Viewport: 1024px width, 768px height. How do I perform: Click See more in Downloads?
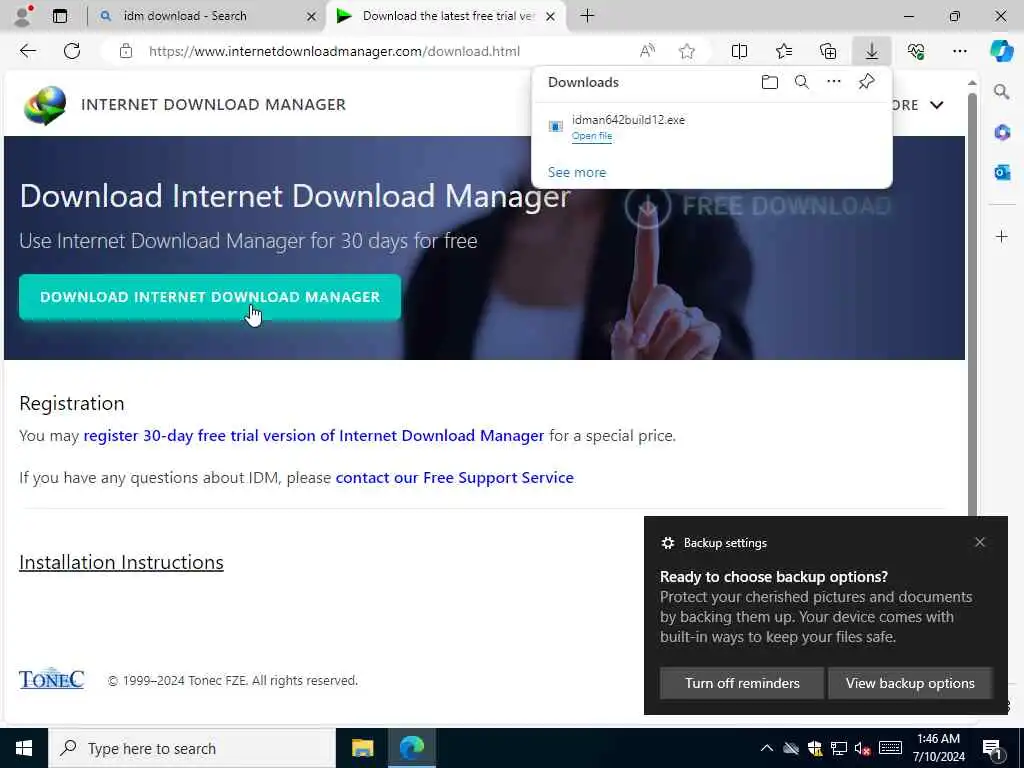(x=577, y=172)
